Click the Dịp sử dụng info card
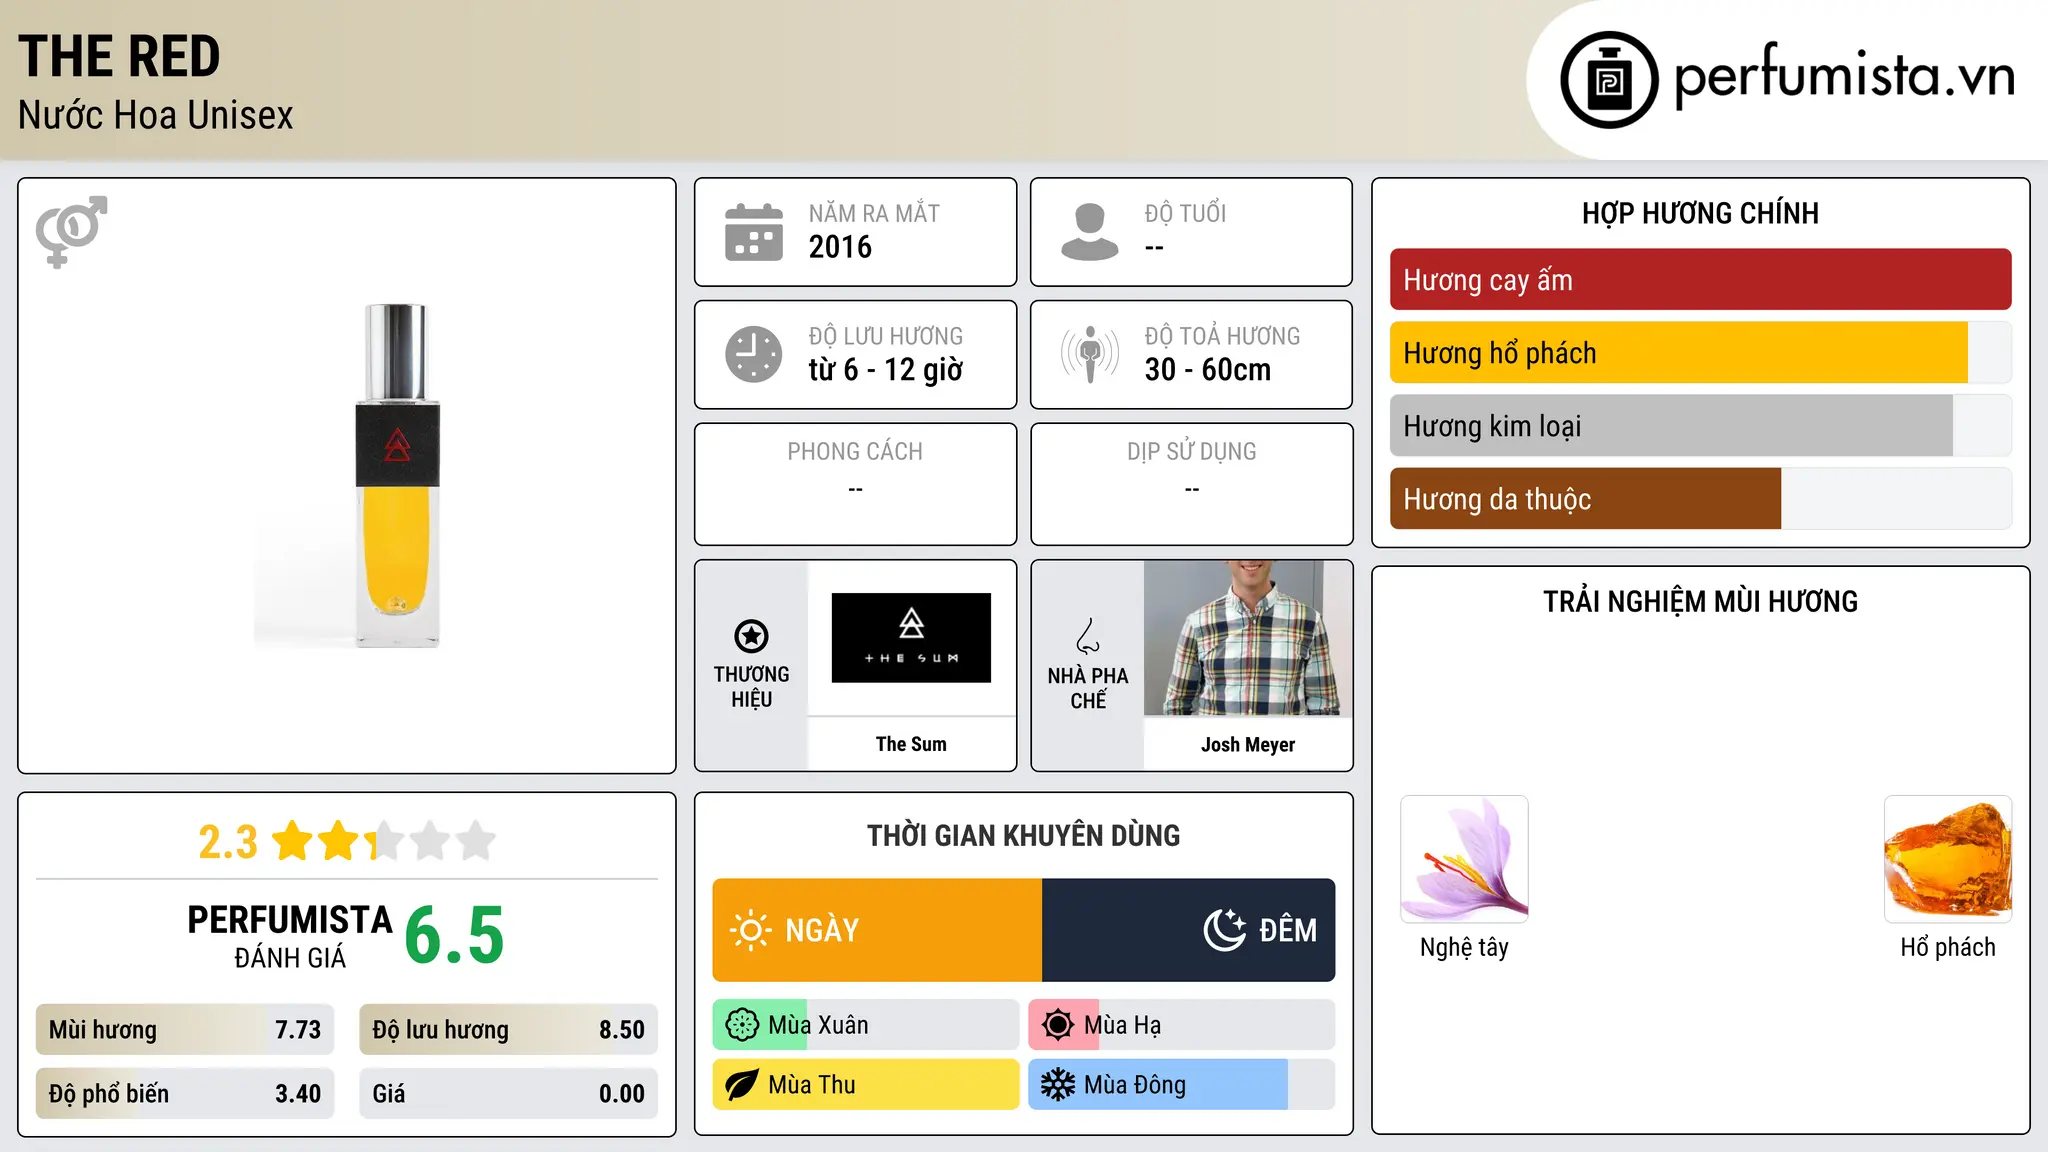The width and height of the screenshot is (2048, 1152). coord(1192,484)
